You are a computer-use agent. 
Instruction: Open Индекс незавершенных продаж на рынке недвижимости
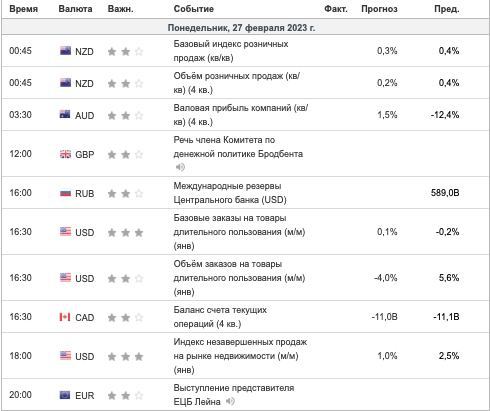(x=240, y=356)
